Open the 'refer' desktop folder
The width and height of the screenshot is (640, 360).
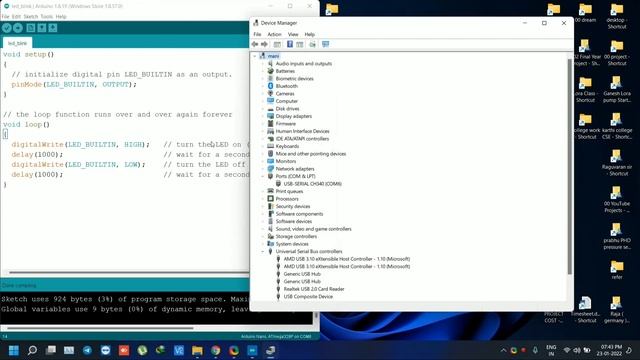(x=617, y=270)
